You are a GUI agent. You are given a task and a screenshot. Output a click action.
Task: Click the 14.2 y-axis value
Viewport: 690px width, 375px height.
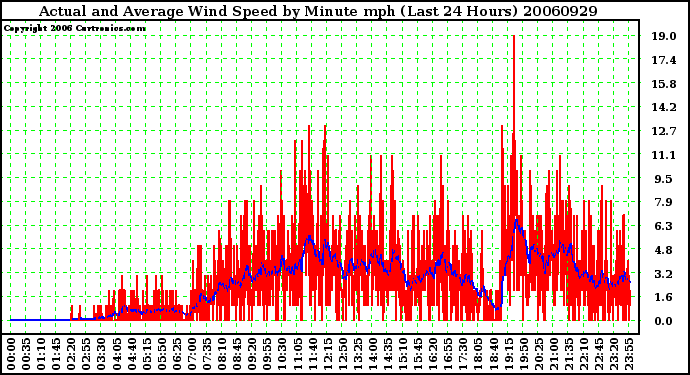tap(664, 107)
